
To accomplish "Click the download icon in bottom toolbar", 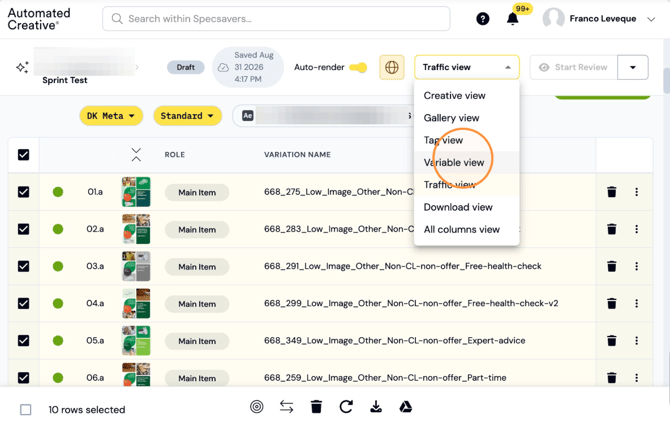I will (x=376, y=406).
